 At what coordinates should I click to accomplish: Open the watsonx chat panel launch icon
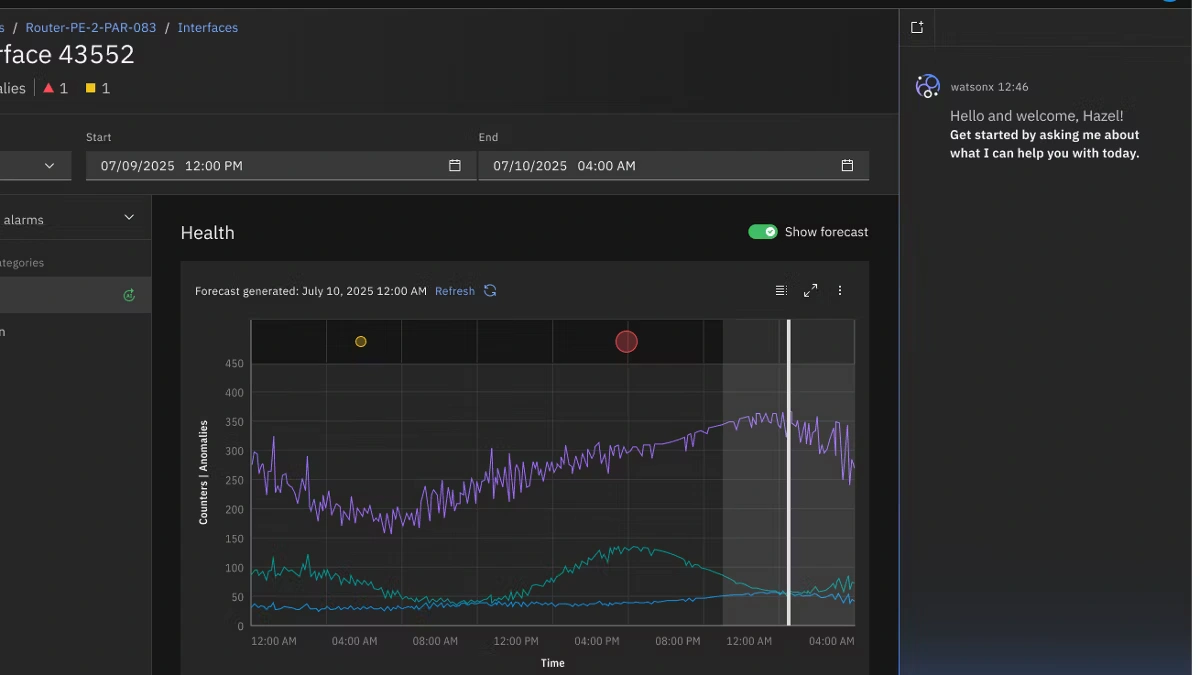pos(917,27)
